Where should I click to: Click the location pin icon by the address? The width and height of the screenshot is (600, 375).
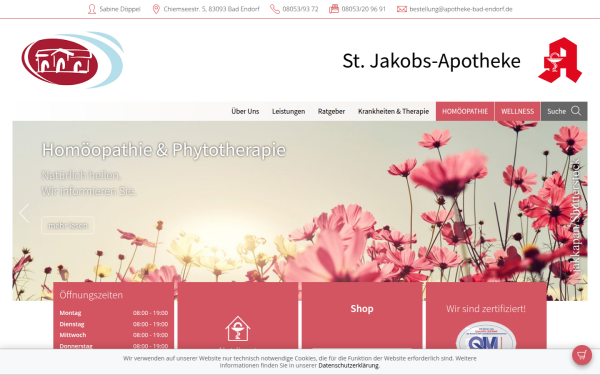(156, 9)
